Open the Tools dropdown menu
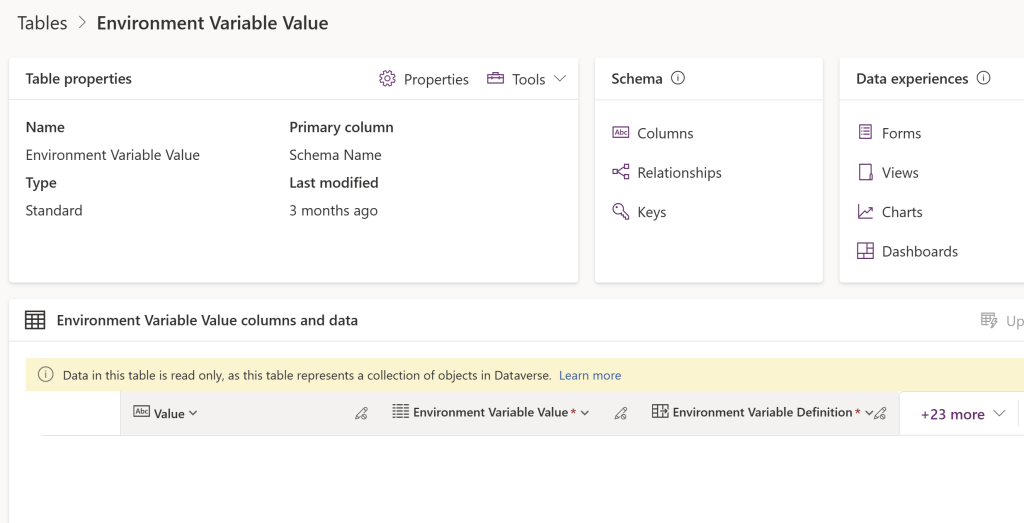The width and height of the screenshot is (1024, 523). (x=527, y=79)
